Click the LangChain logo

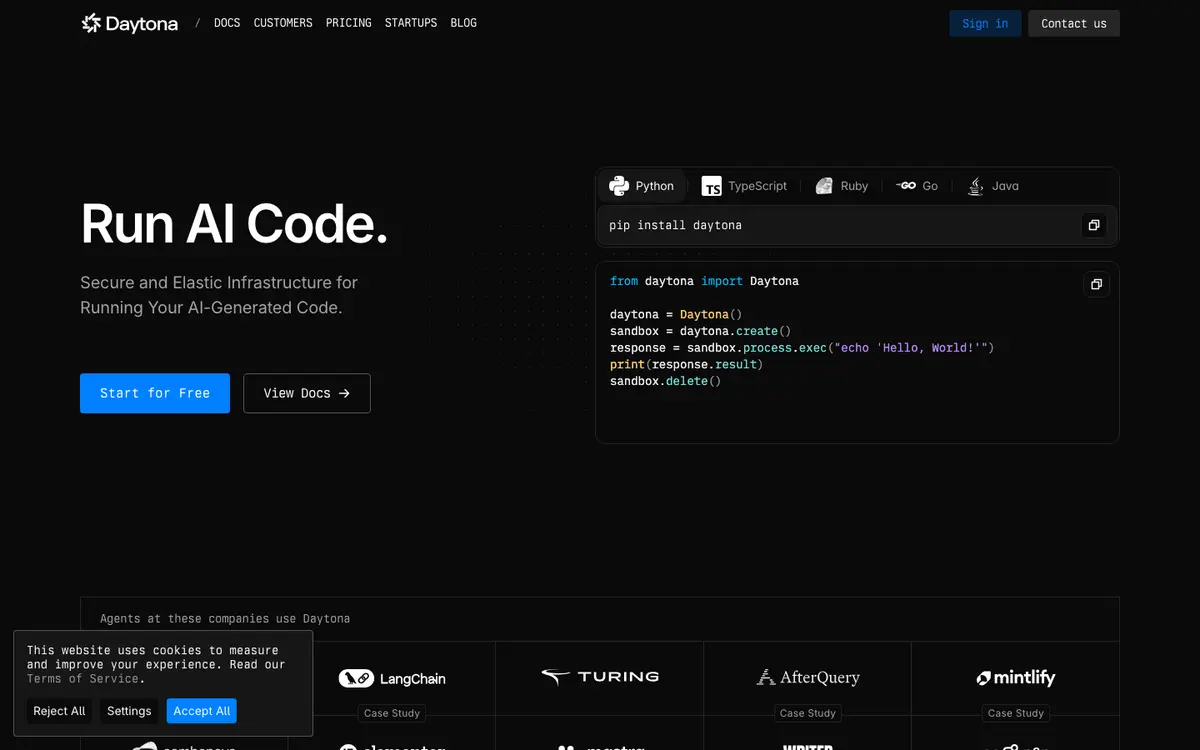(x=392, y=678)
